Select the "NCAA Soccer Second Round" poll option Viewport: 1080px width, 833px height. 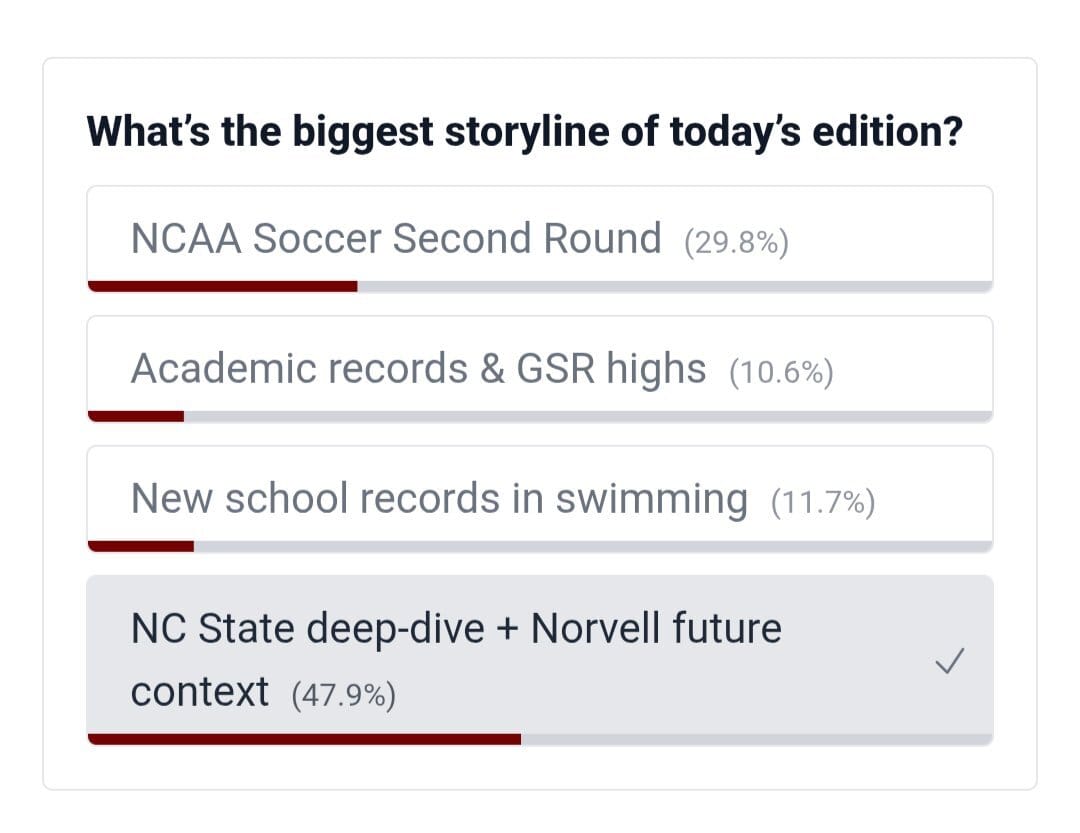coord(396,239)
